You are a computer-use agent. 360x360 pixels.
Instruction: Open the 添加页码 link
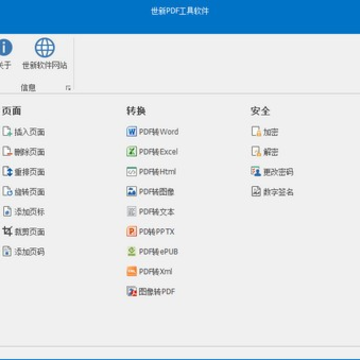[29, 252]
